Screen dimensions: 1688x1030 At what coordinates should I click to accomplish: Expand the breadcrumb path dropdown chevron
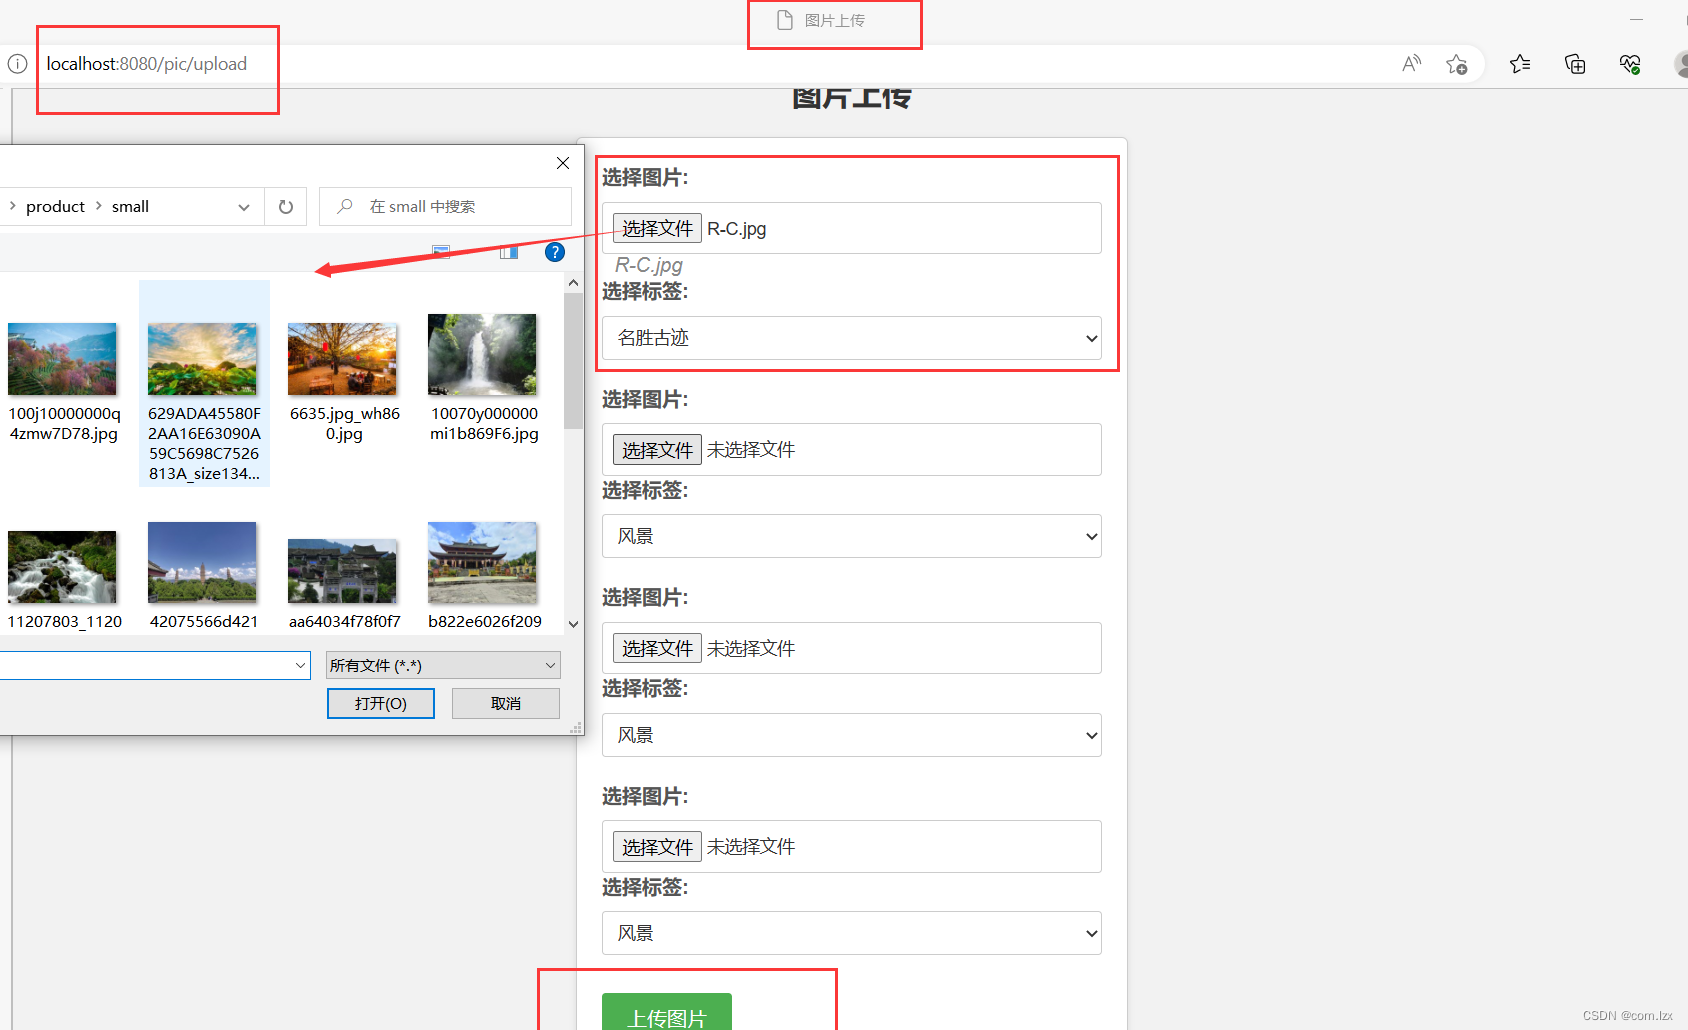(243, 206)
